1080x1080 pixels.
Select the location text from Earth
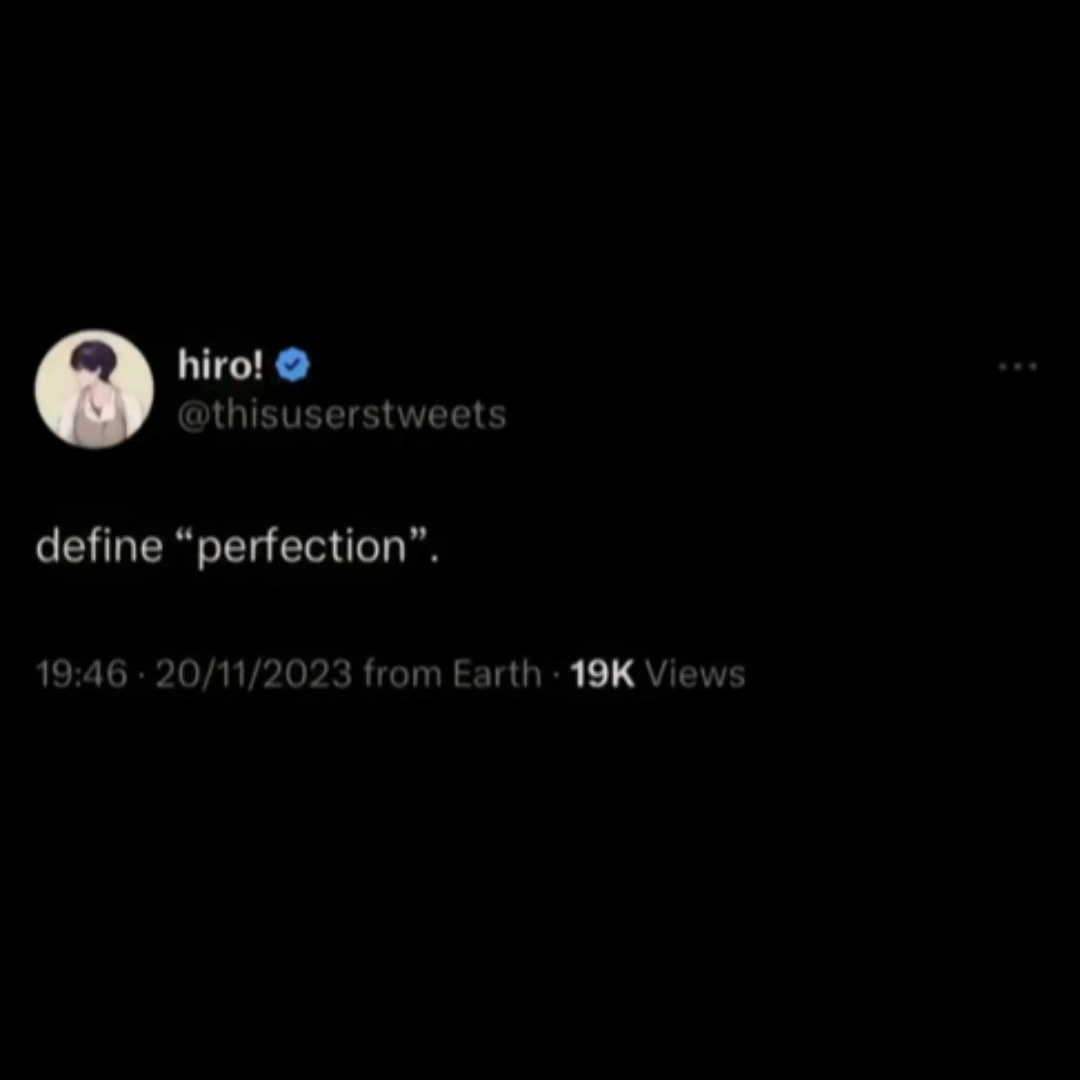(x=450, y=673)
